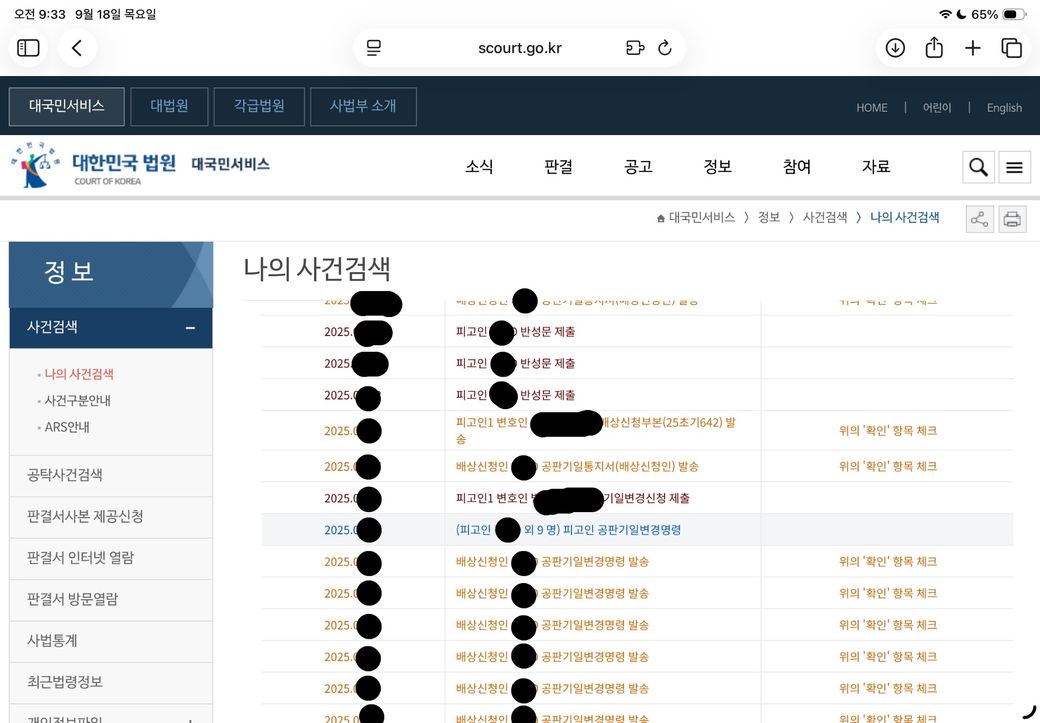
Task: Reload the page with the refresh icon
Action: (x=664, y=48)
